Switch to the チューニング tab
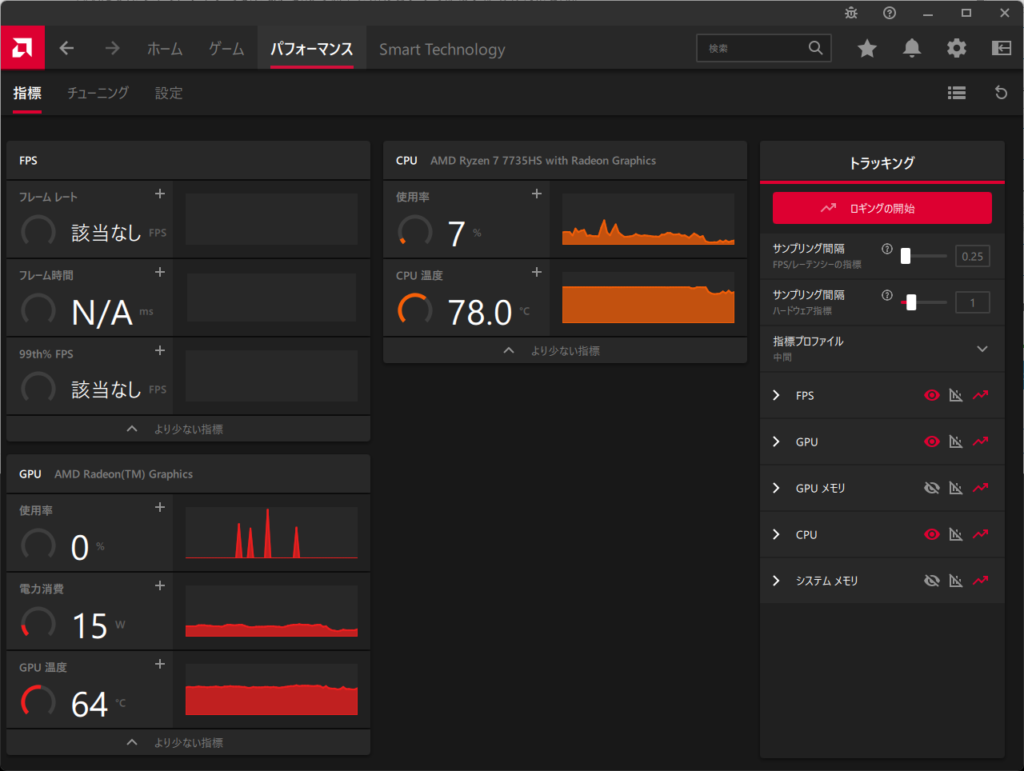The width and height of the screenshot is (1024, 771). (x=98, y=93)
